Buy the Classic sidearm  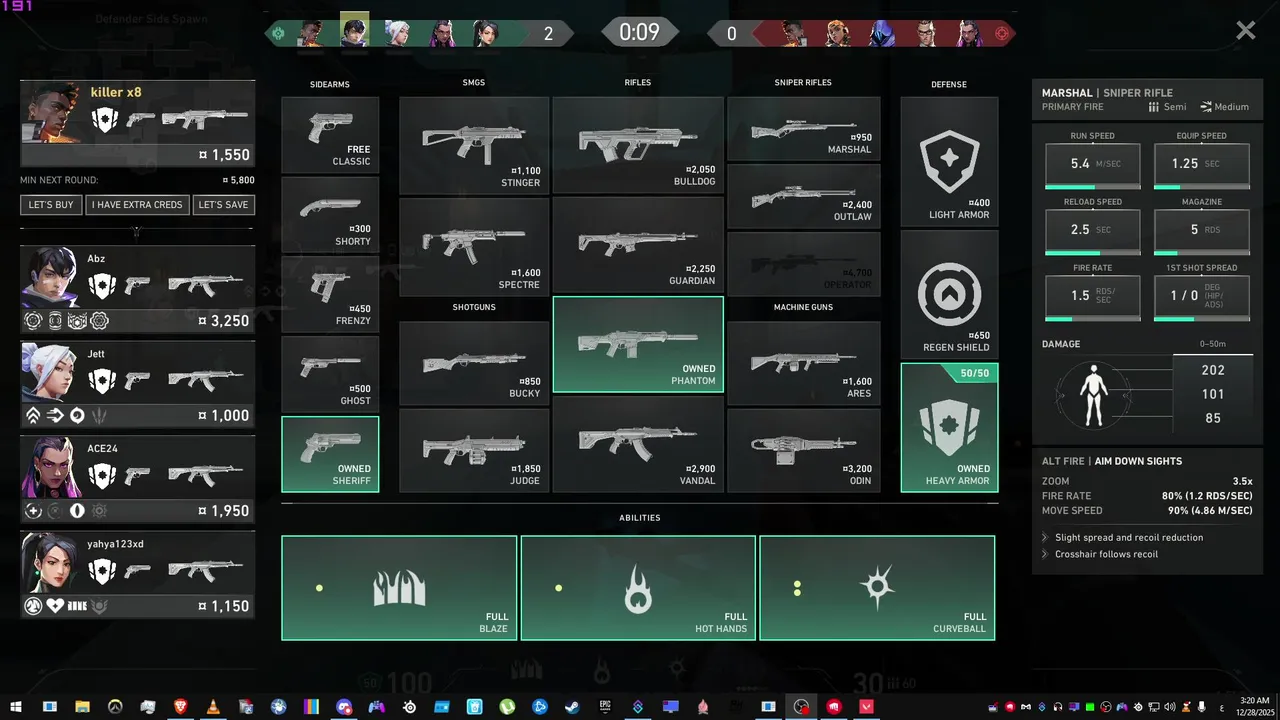(330, 135)
